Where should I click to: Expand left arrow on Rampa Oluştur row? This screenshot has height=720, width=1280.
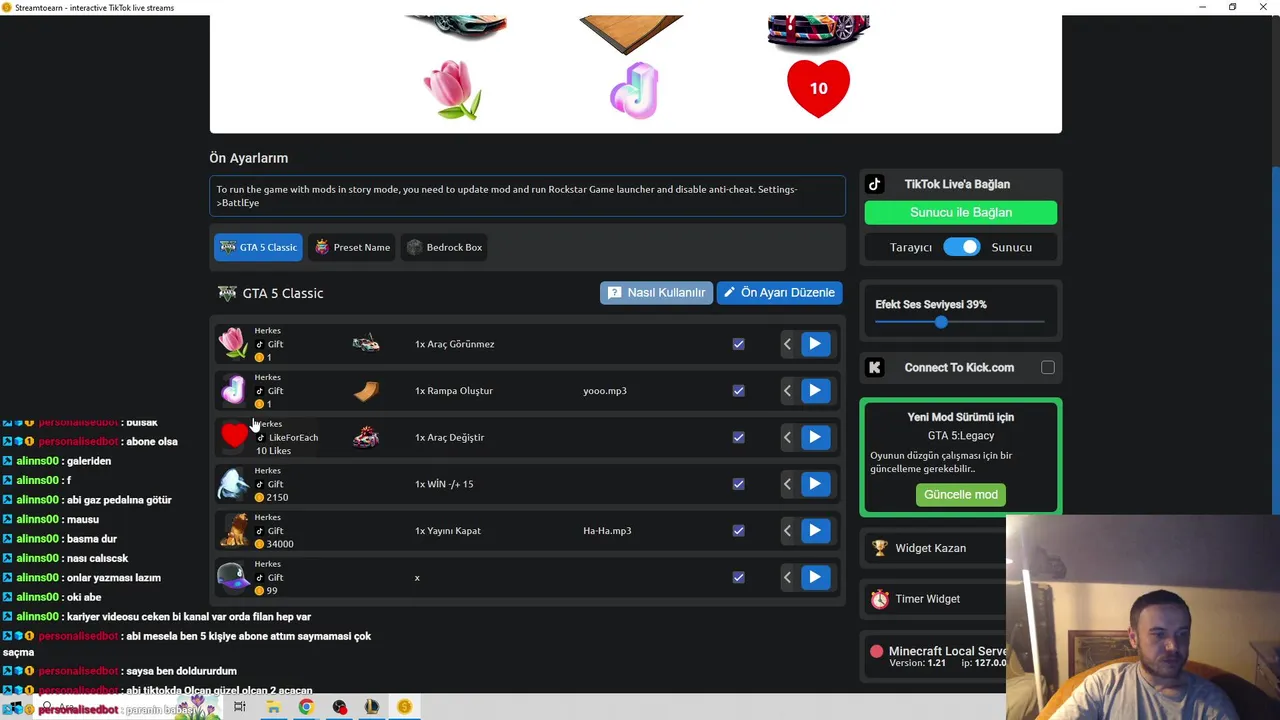tap(788, 391)
